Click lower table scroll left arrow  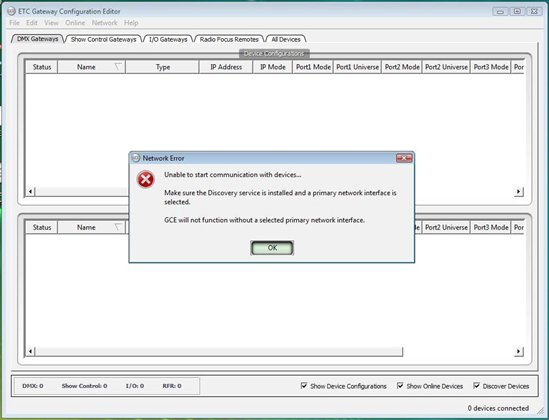(x=30, y=351)
